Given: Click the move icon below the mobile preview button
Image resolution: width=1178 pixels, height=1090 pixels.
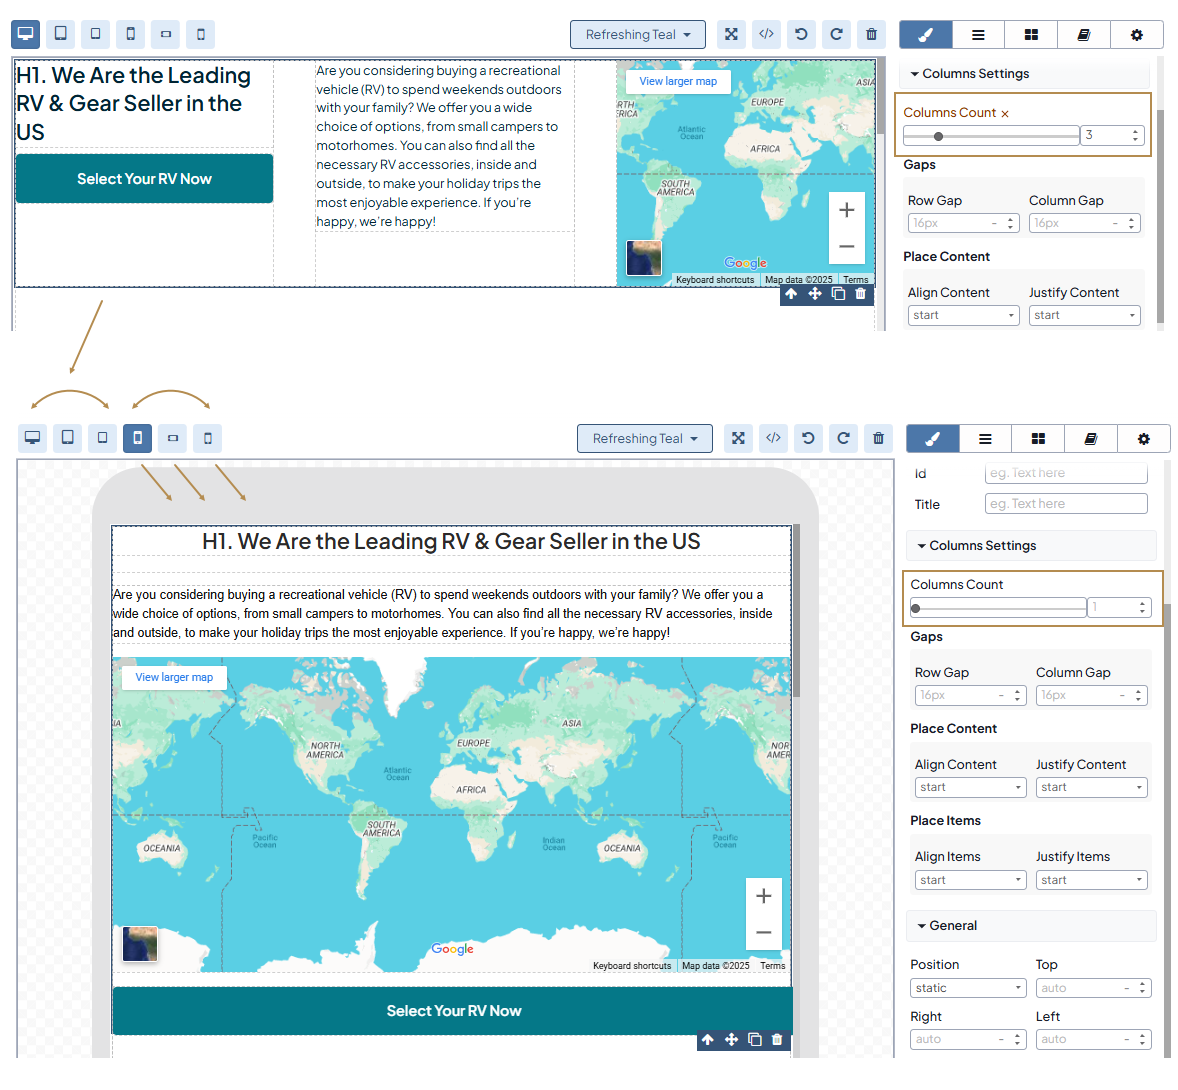Looking at the screenshot, I should (731, 1040).
